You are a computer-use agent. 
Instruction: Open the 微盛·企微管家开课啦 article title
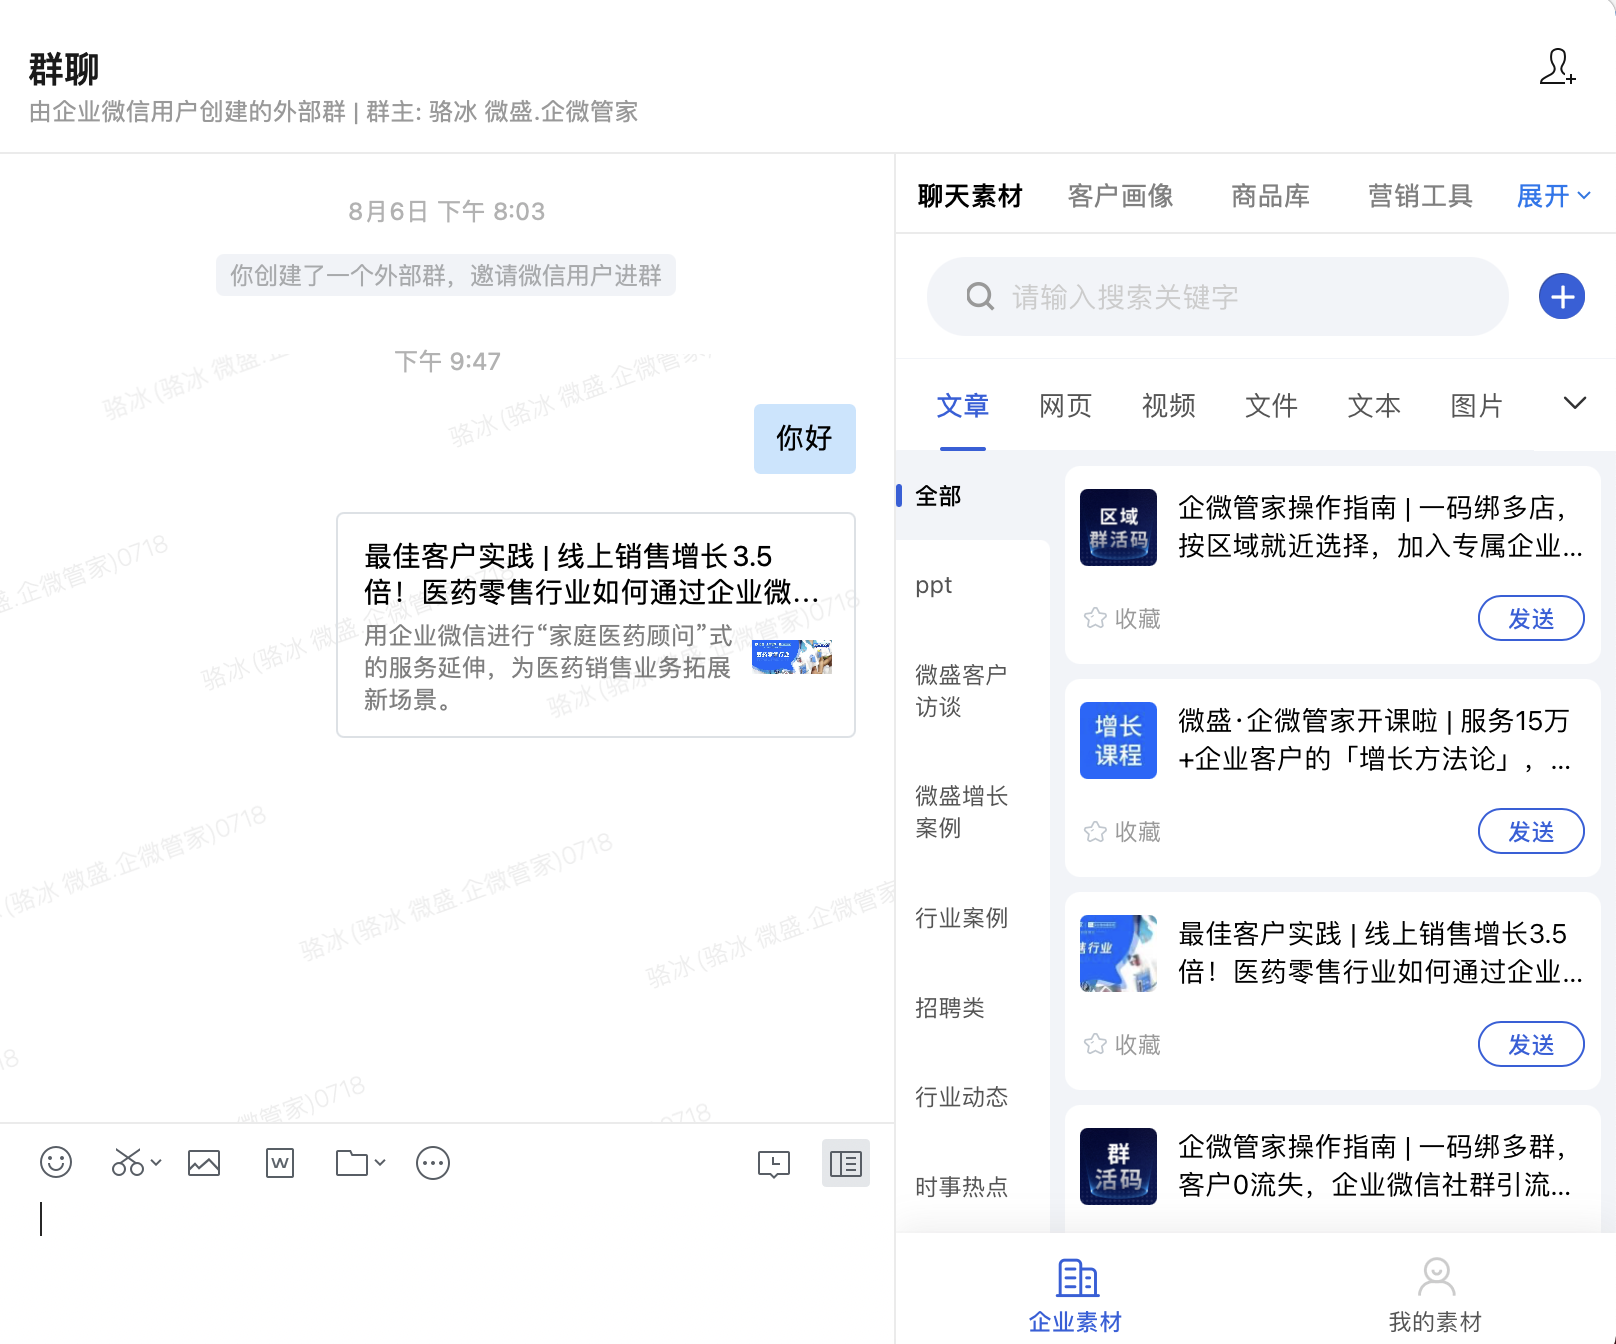pos(1376,740)
